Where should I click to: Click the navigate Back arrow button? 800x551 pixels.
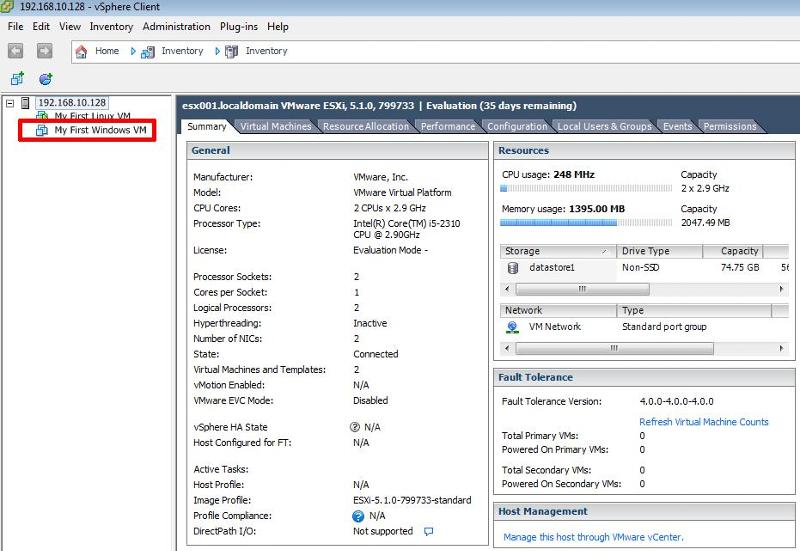15,51
